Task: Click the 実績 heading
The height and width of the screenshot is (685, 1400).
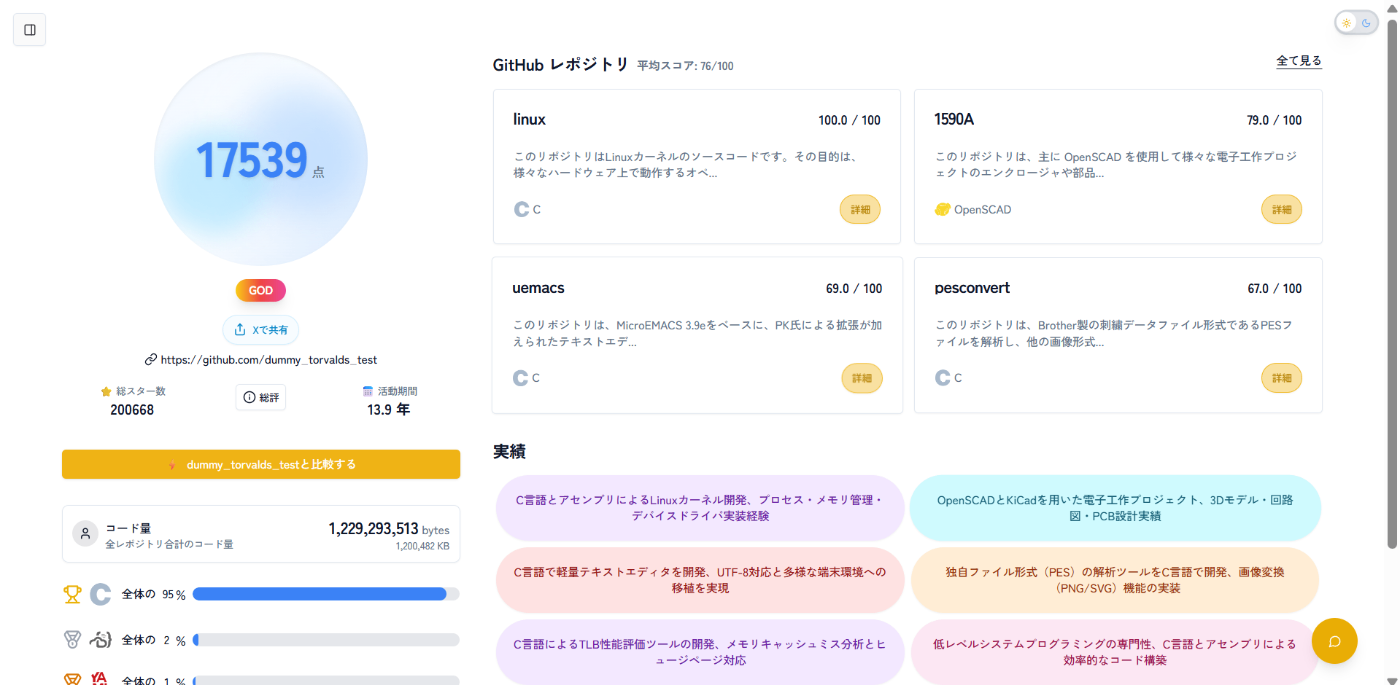Action: pyautogui.click(x=509, y=451)
